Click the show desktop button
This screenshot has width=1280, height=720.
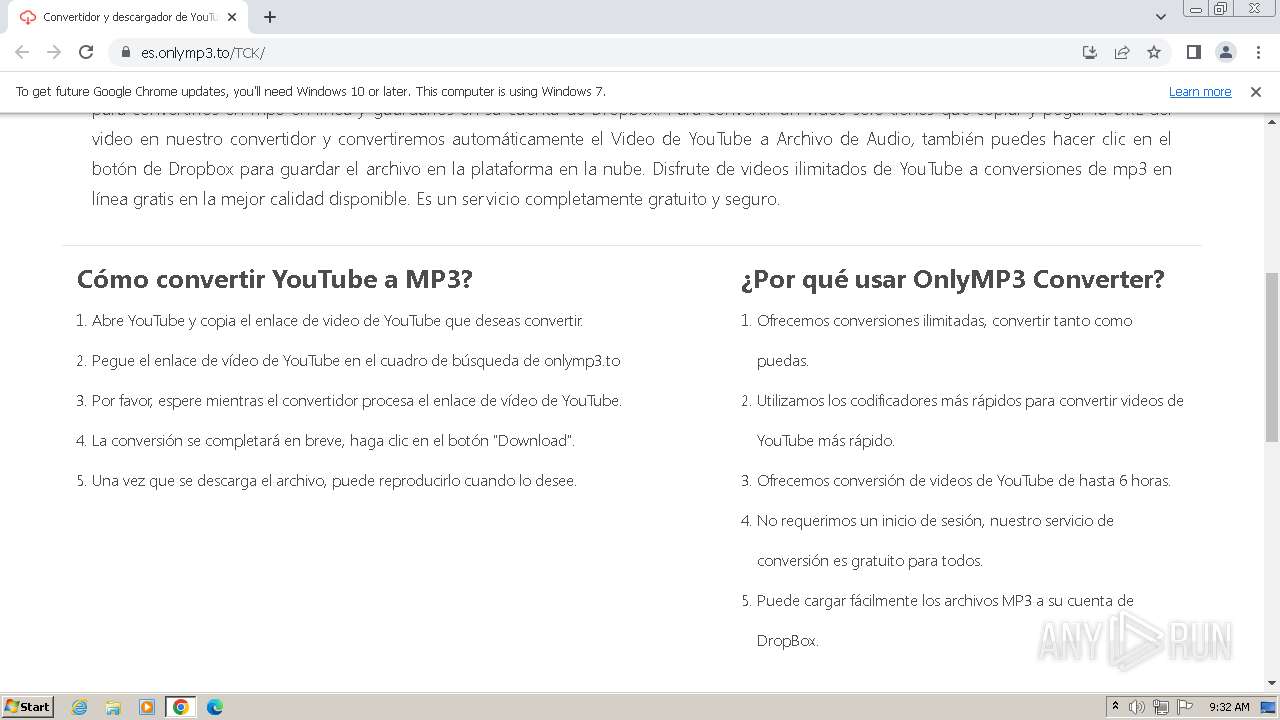tap(1268, 707)
